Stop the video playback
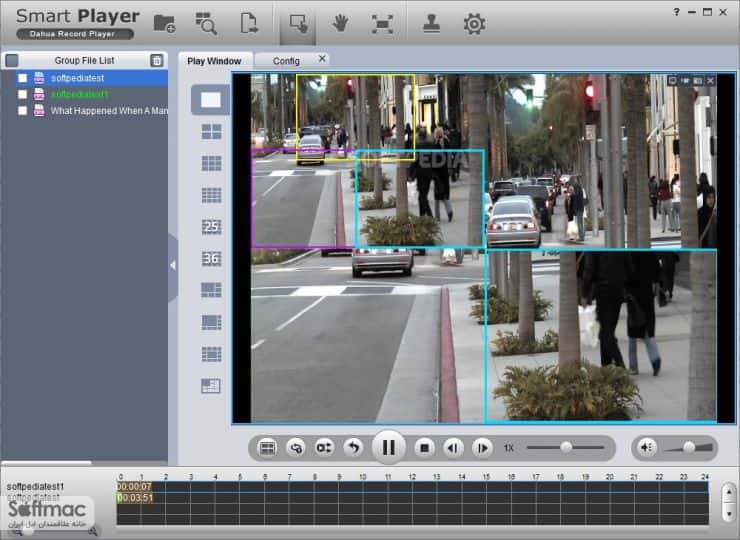 point(424,447)
